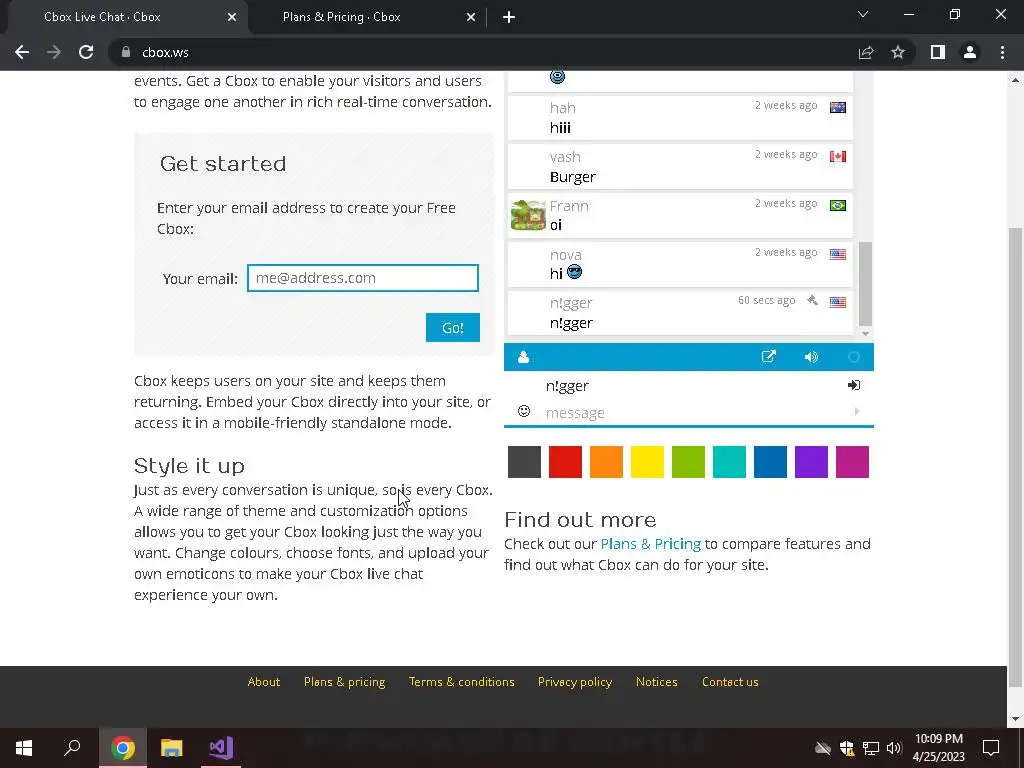Select the teal theme swatch
The height and width of the screenshot is (768, 1024).
[729, 462]
